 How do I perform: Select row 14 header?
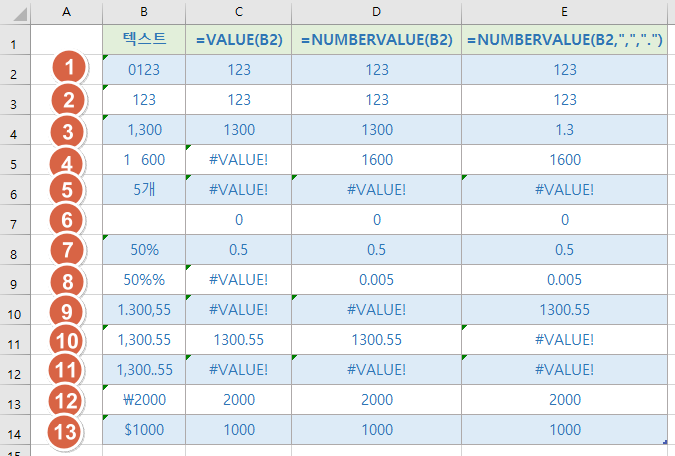(x=15, y=430)
